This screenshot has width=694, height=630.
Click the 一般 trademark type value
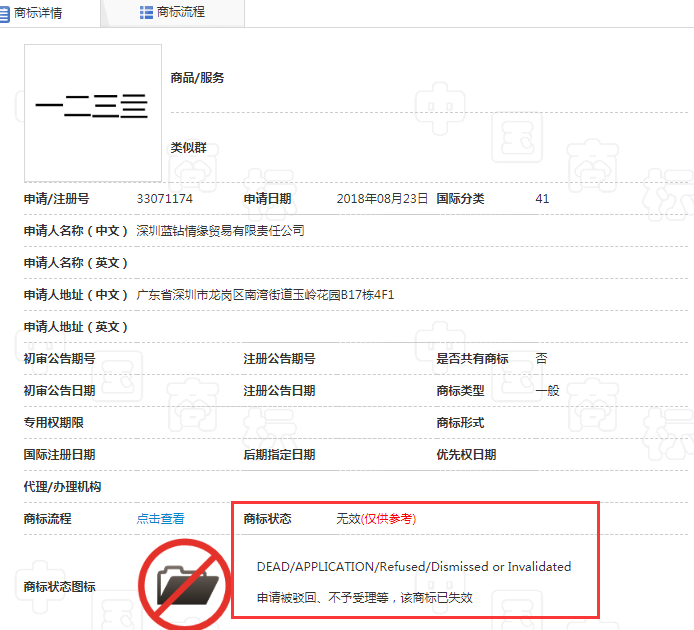click(x=547, y=390)
